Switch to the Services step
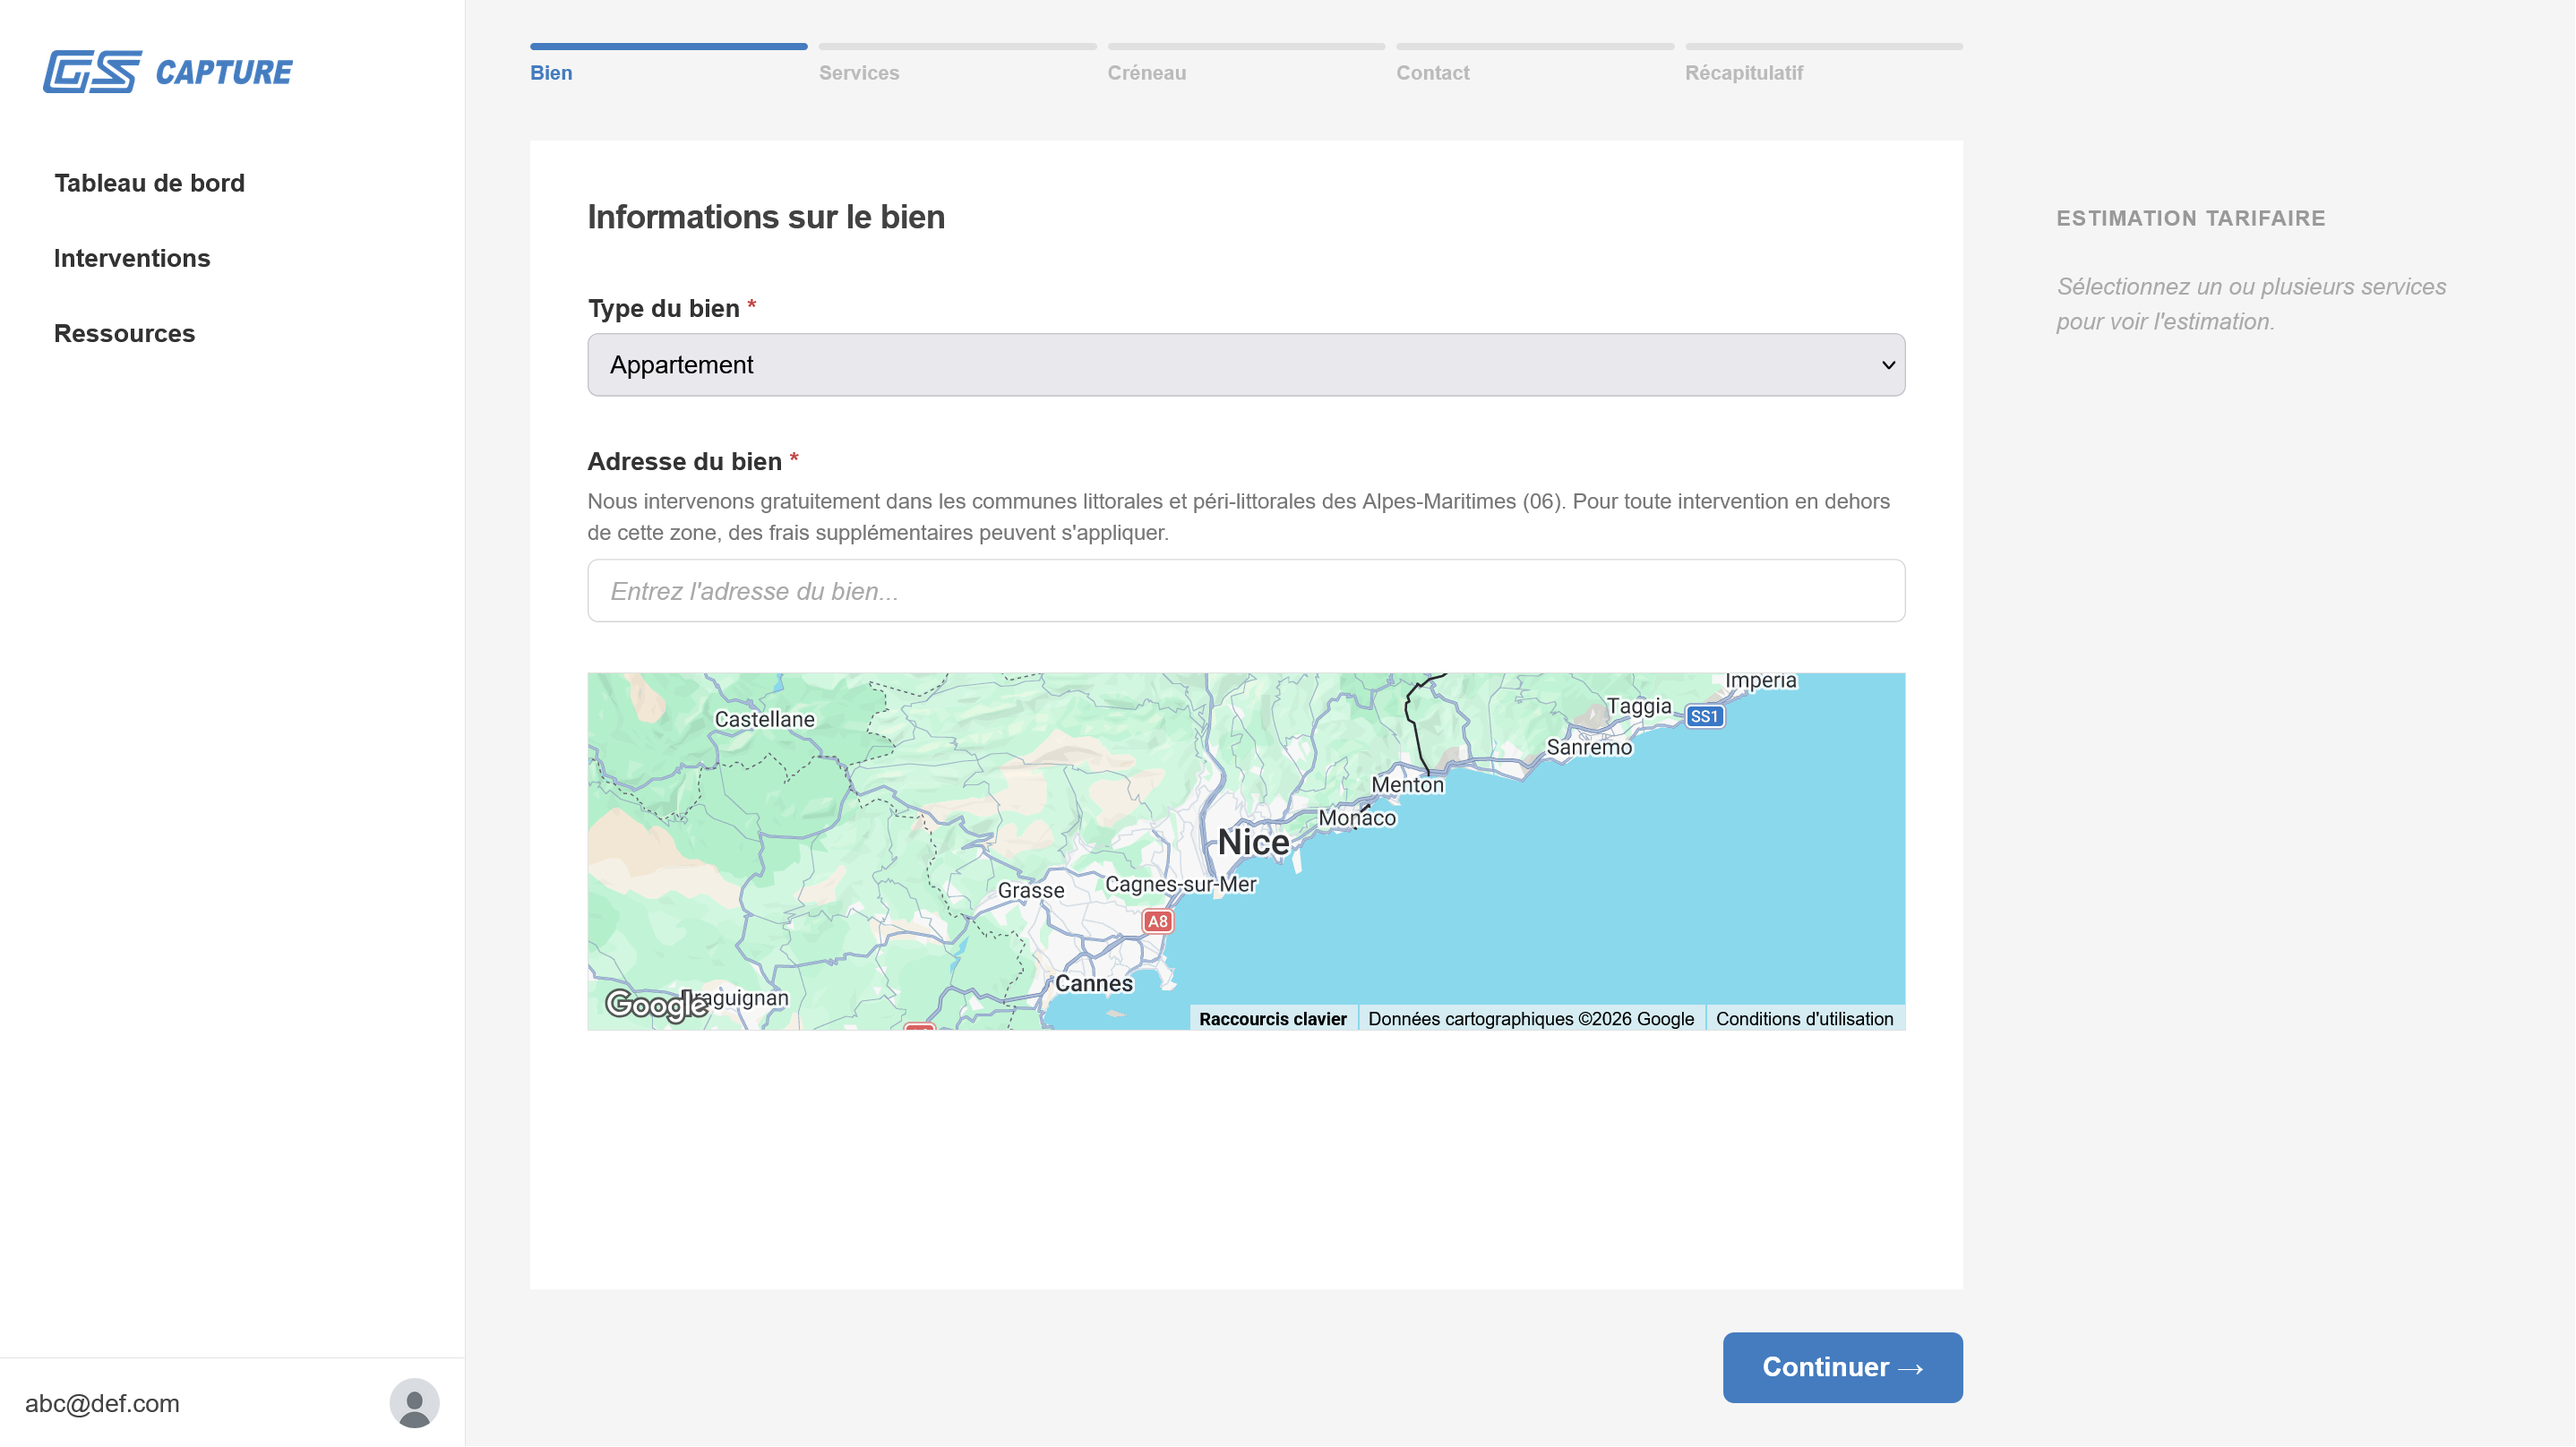This screenshot has width=2576, height=1447. (x=858, y=72)
